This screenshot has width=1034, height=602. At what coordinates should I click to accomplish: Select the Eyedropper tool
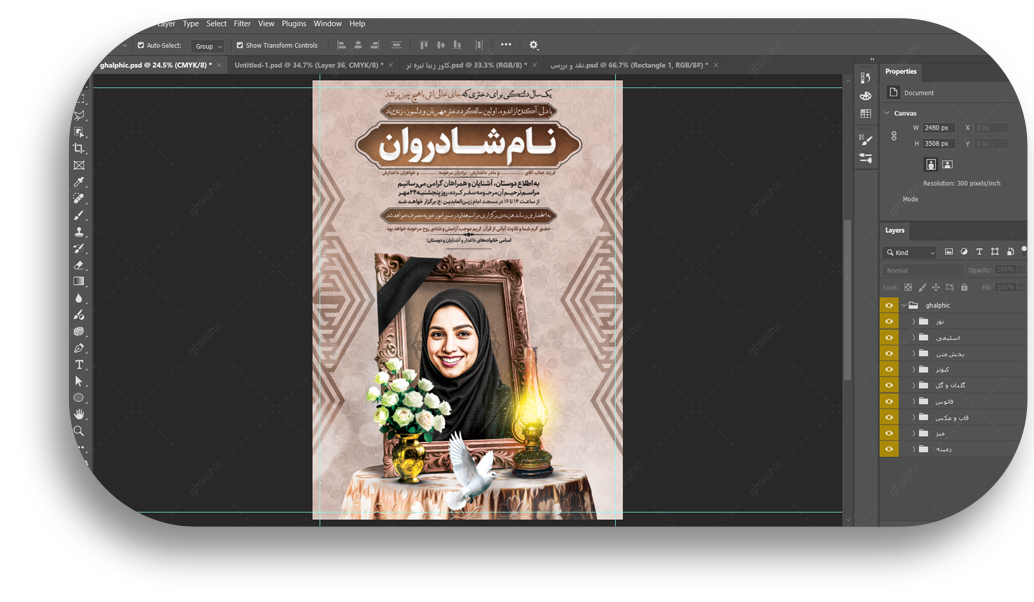(x=79, y=182)
